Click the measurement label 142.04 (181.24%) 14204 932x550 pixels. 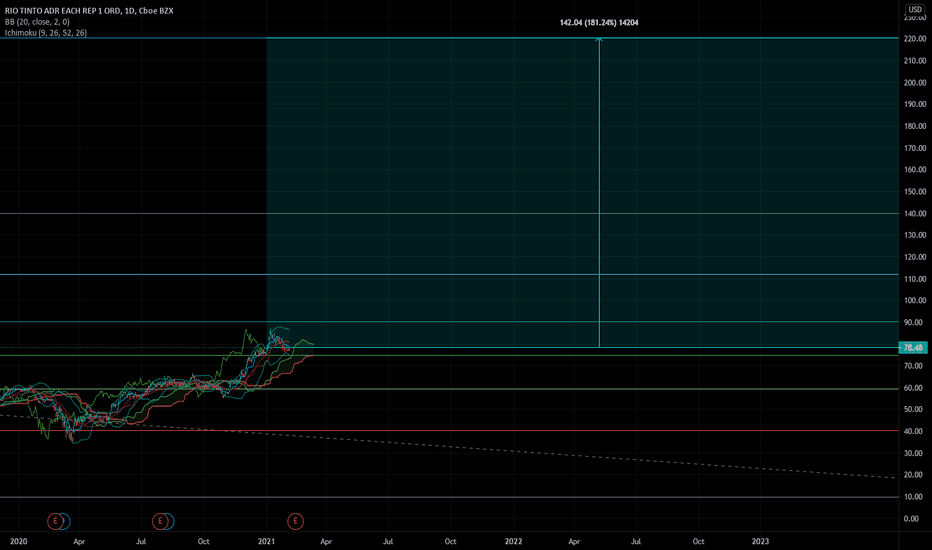pos(599,23)
